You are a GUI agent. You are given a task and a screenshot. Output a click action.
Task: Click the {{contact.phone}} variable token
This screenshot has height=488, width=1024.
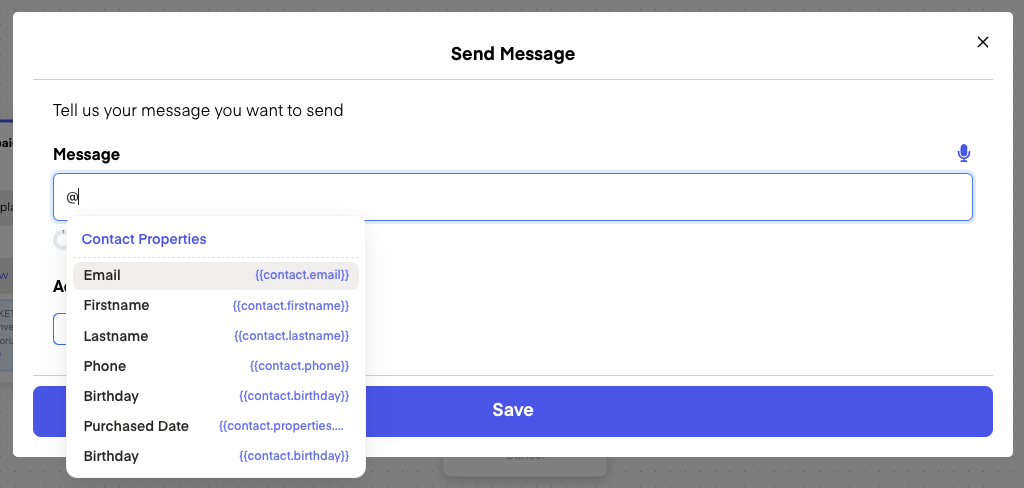[299, 366]
